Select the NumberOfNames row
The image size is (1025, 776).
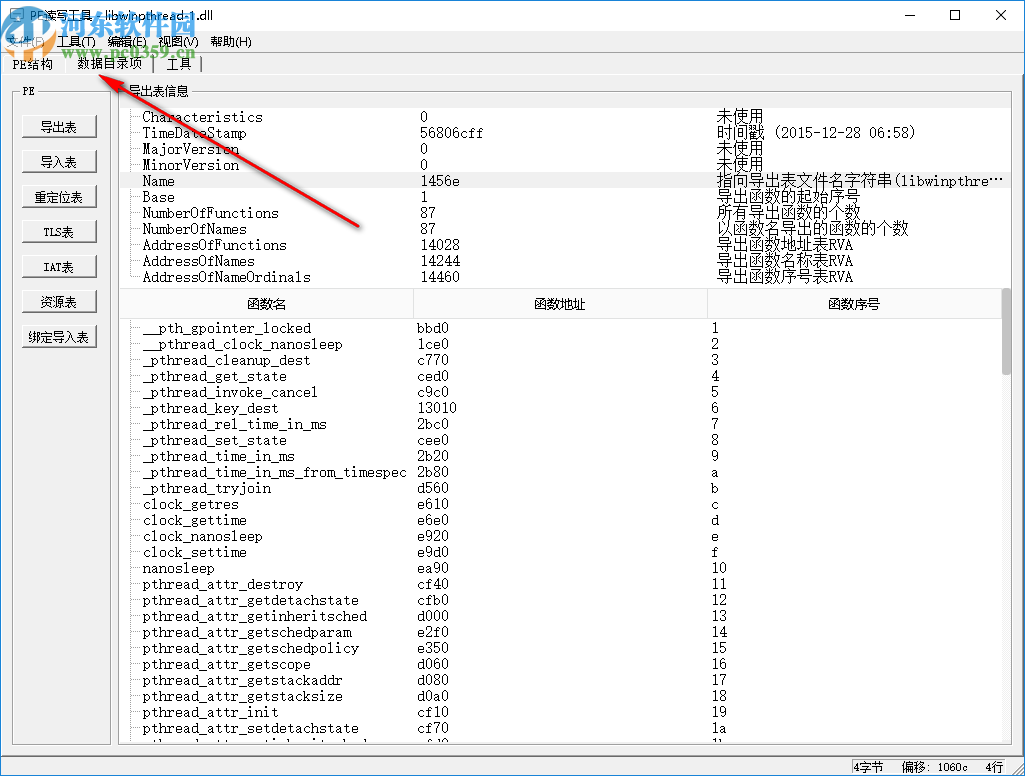point(565,229)
